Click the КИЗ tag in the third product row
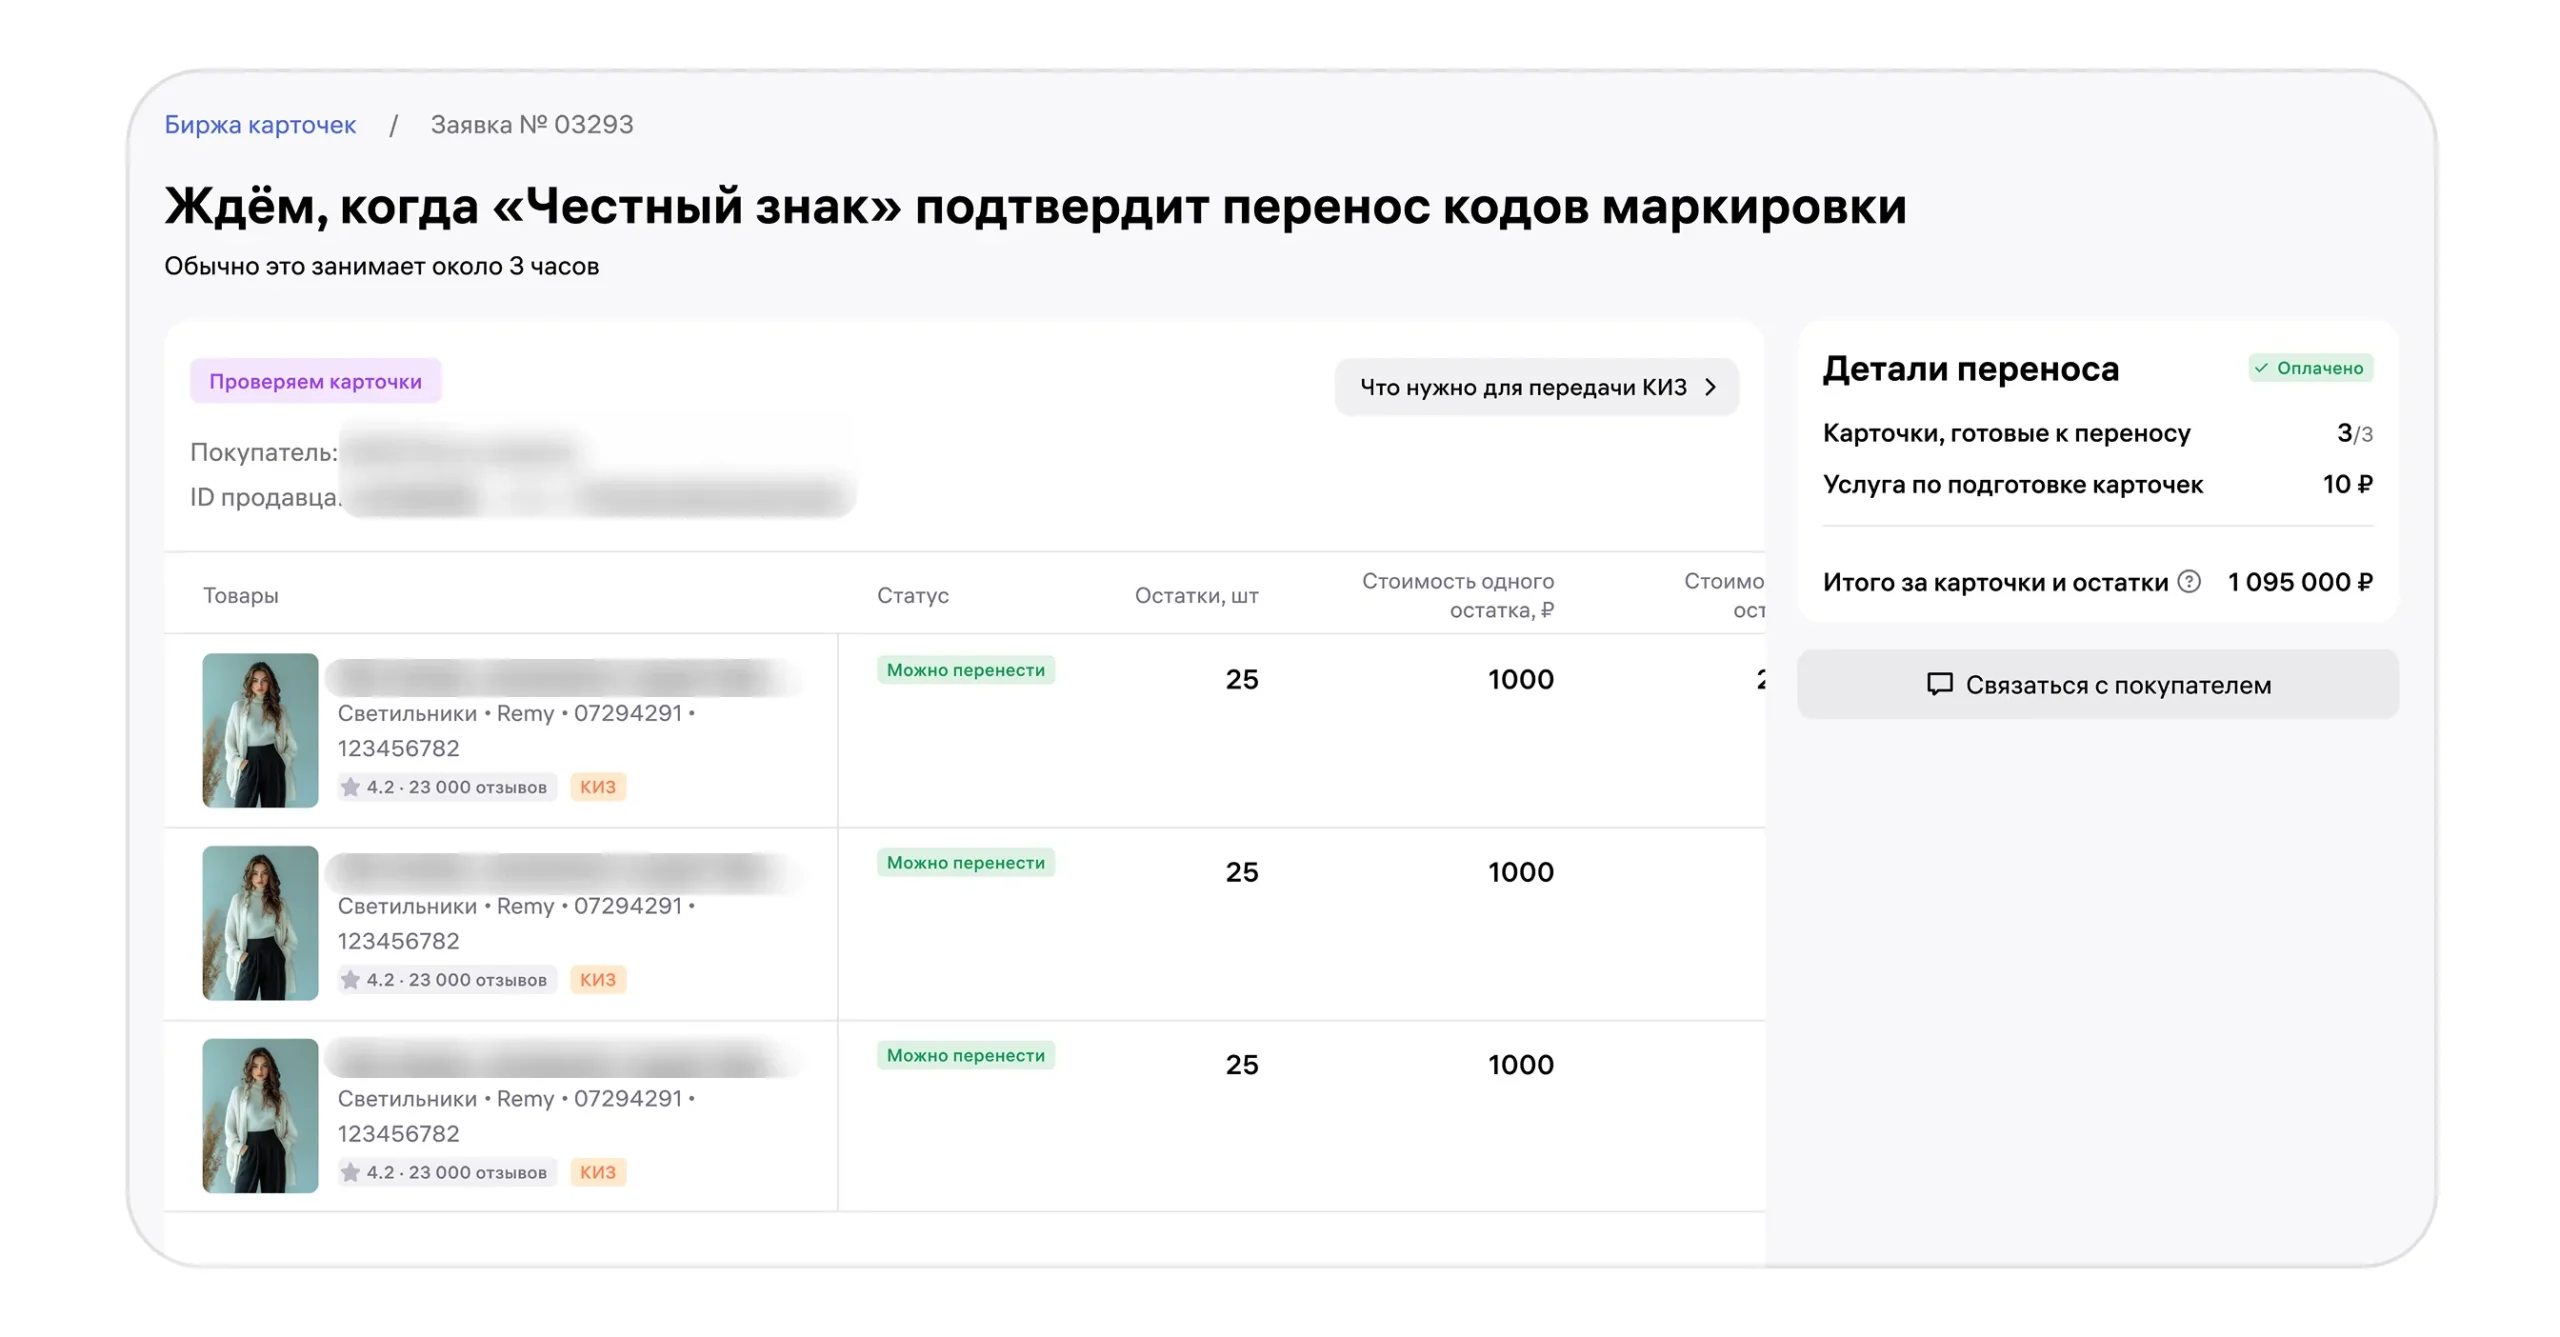 coord(598,1172)
